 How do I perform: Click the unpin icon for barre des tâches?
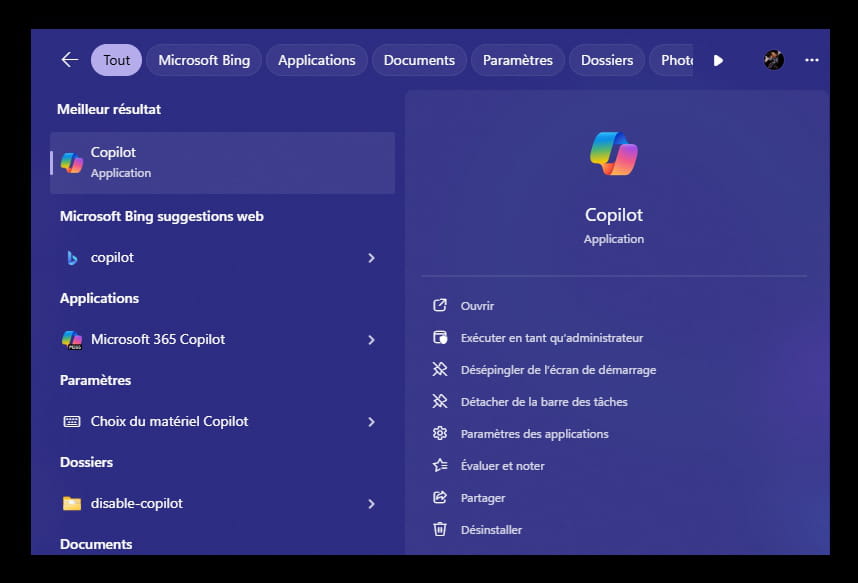[x=440, y=401]
